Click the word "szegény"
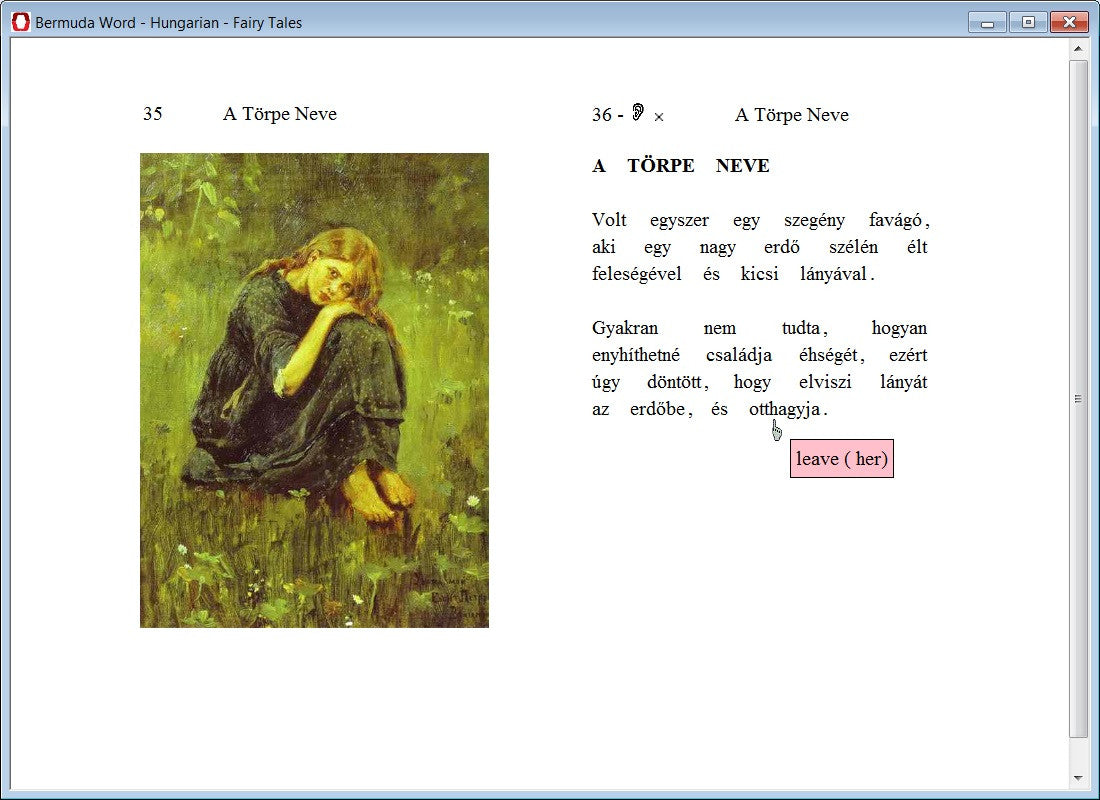The width and height of the screenshot is (1100, 800). 814,220
